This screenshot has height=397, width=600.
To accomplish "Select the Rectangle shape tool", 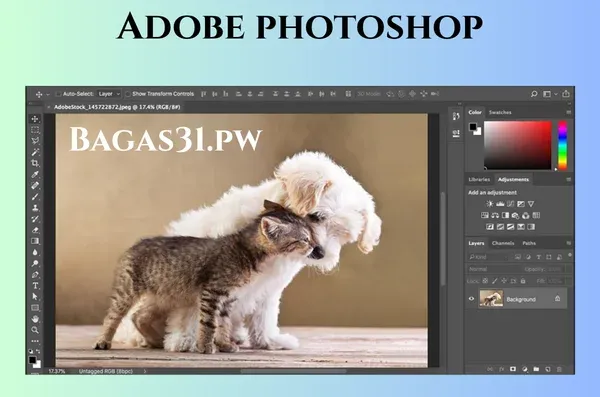I will pos(35,307).
